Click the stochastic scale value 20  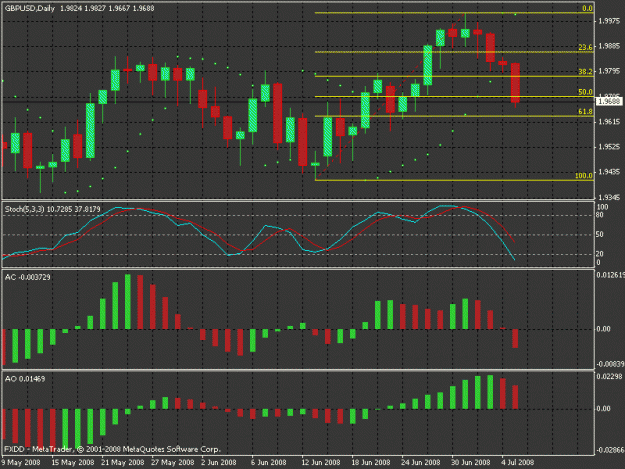pos(599,254)
